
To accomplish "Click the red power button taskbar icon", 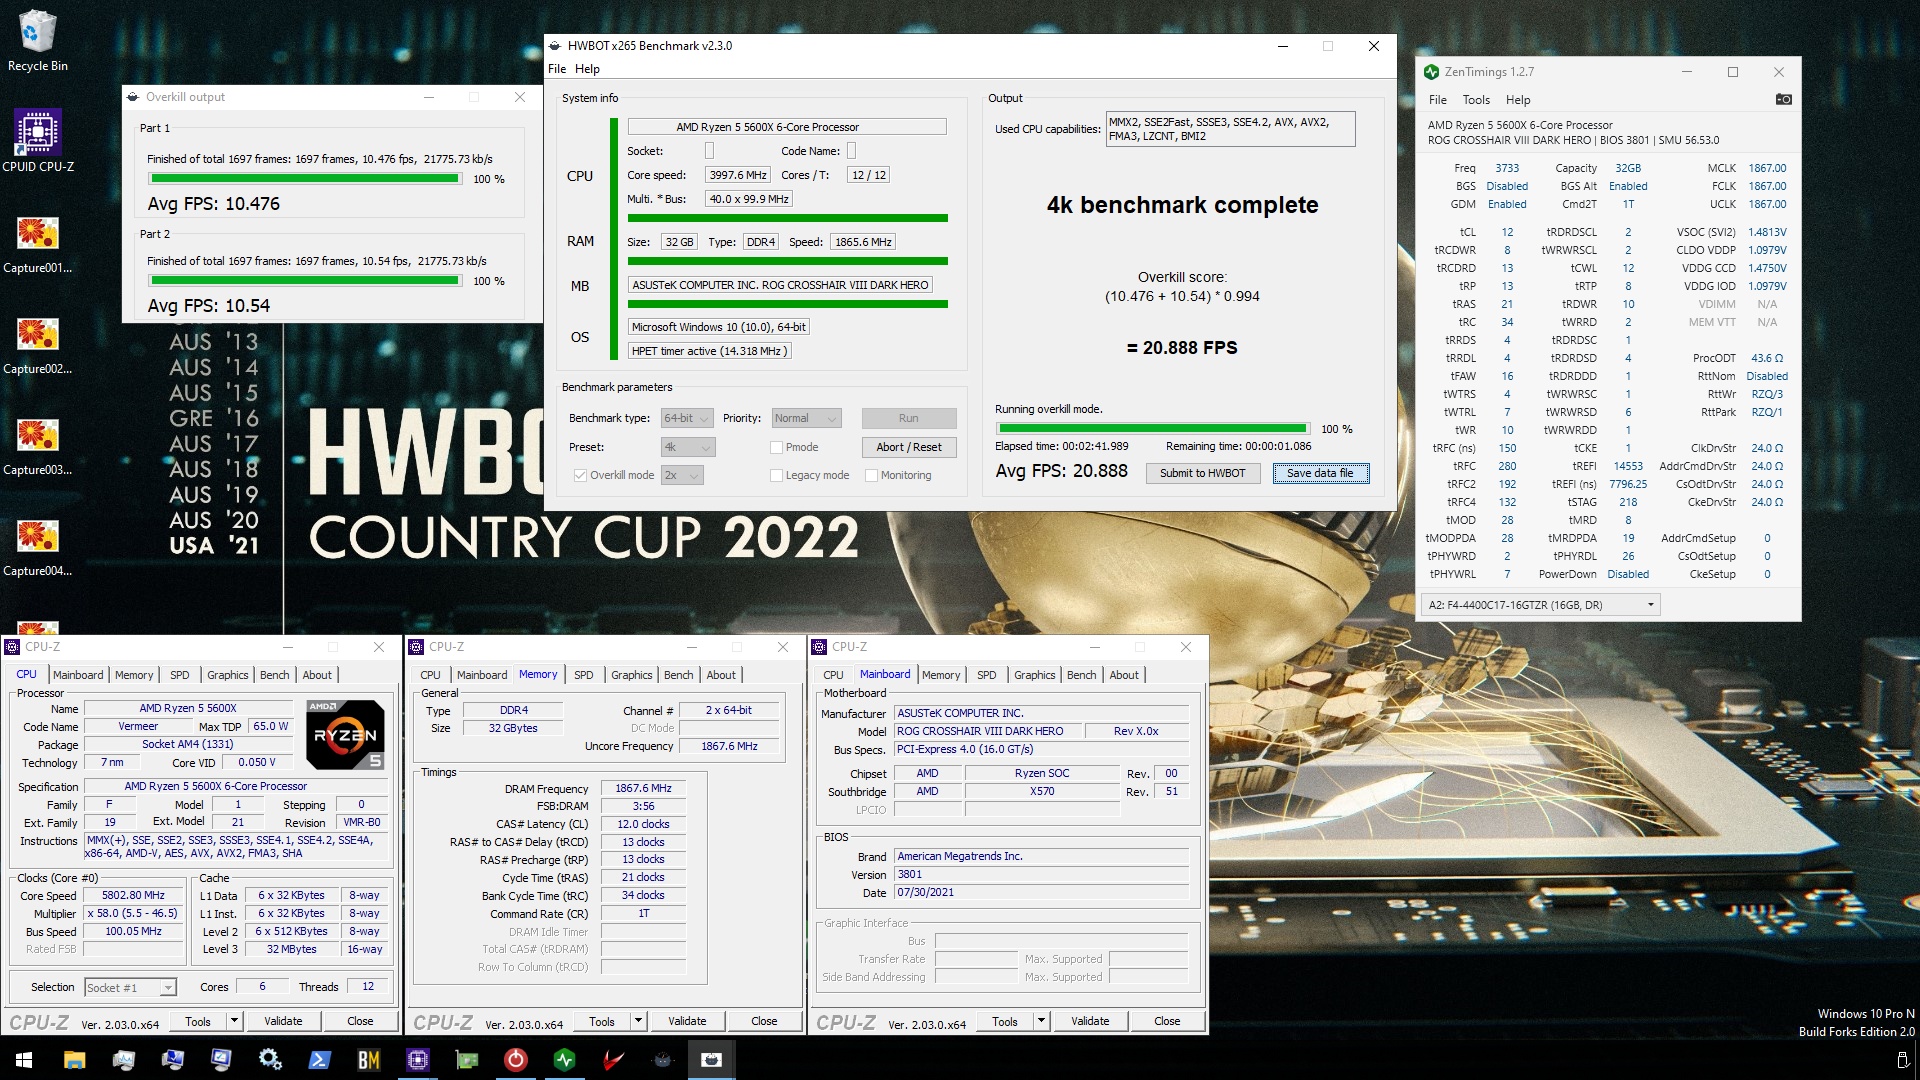I will tap(515, 1060).
